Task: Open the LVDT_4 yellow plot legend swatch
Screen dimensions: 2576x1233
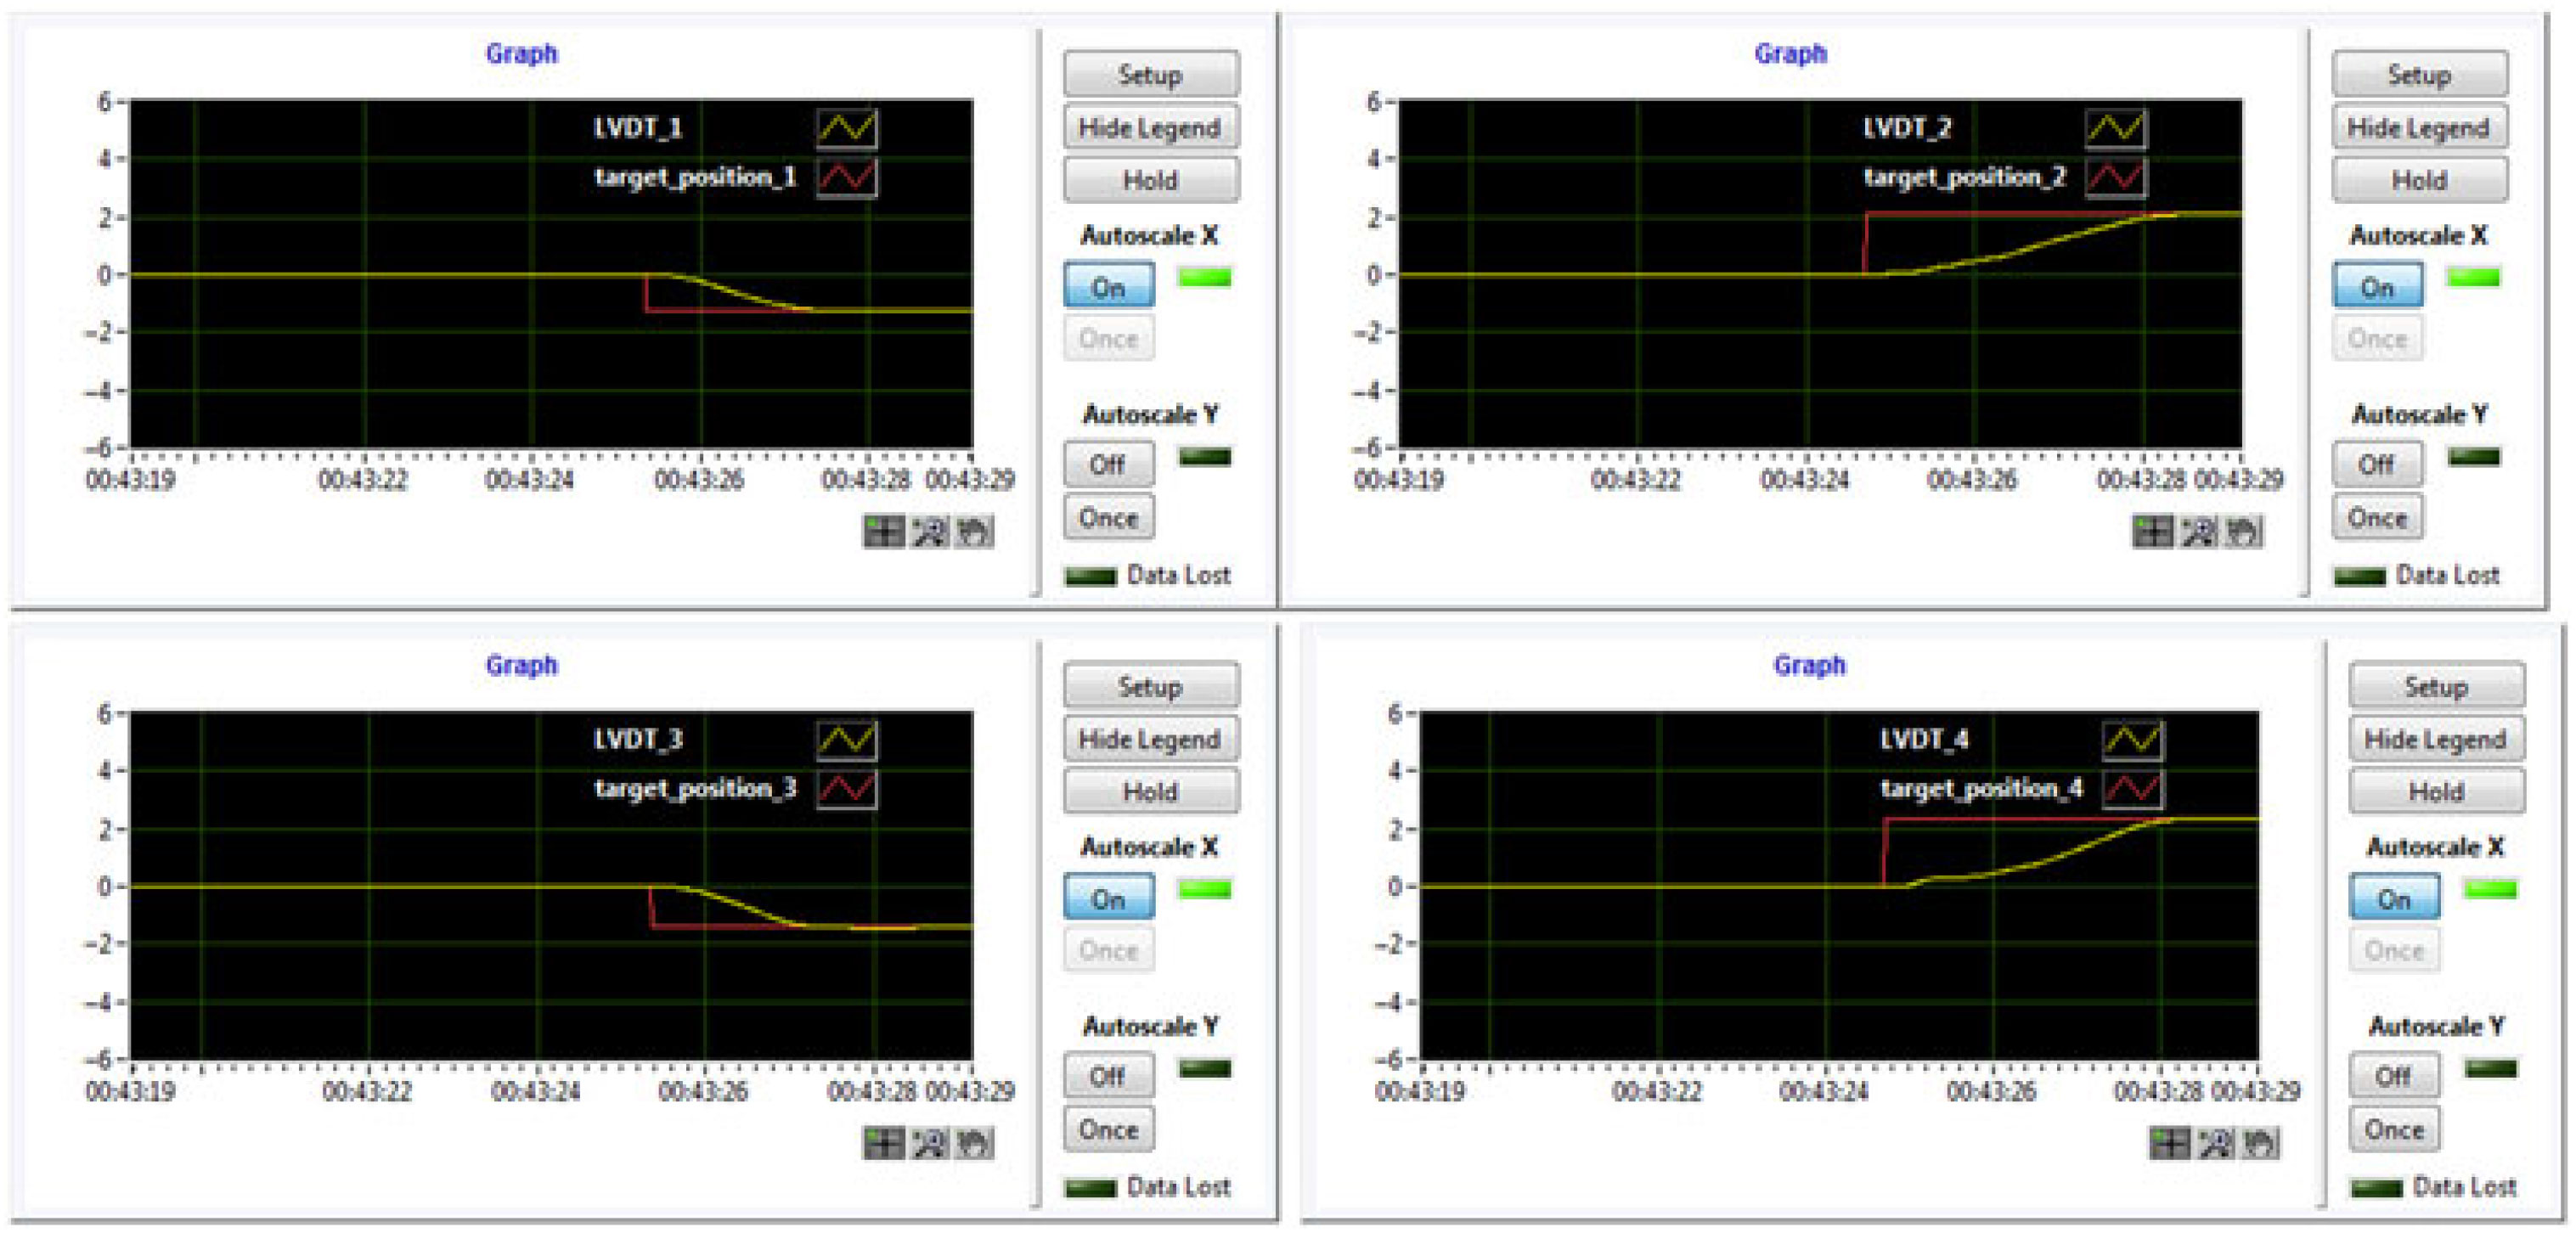Action: (2132, 740)
